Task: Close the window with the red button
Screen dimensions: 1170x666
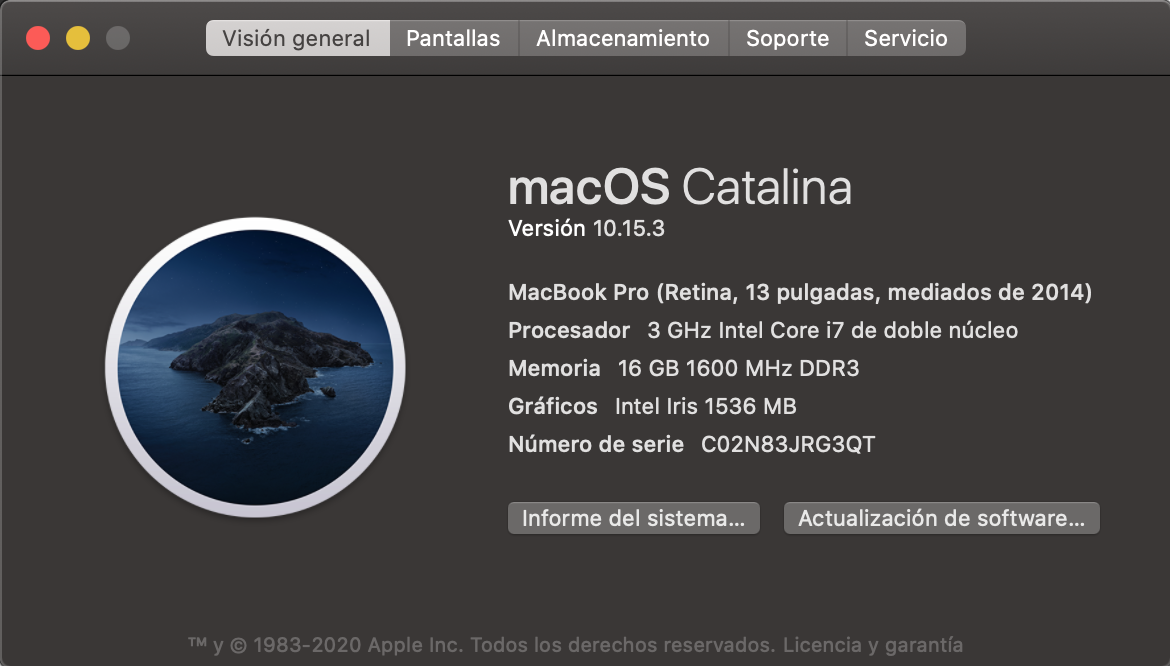Action: [38, 38]
